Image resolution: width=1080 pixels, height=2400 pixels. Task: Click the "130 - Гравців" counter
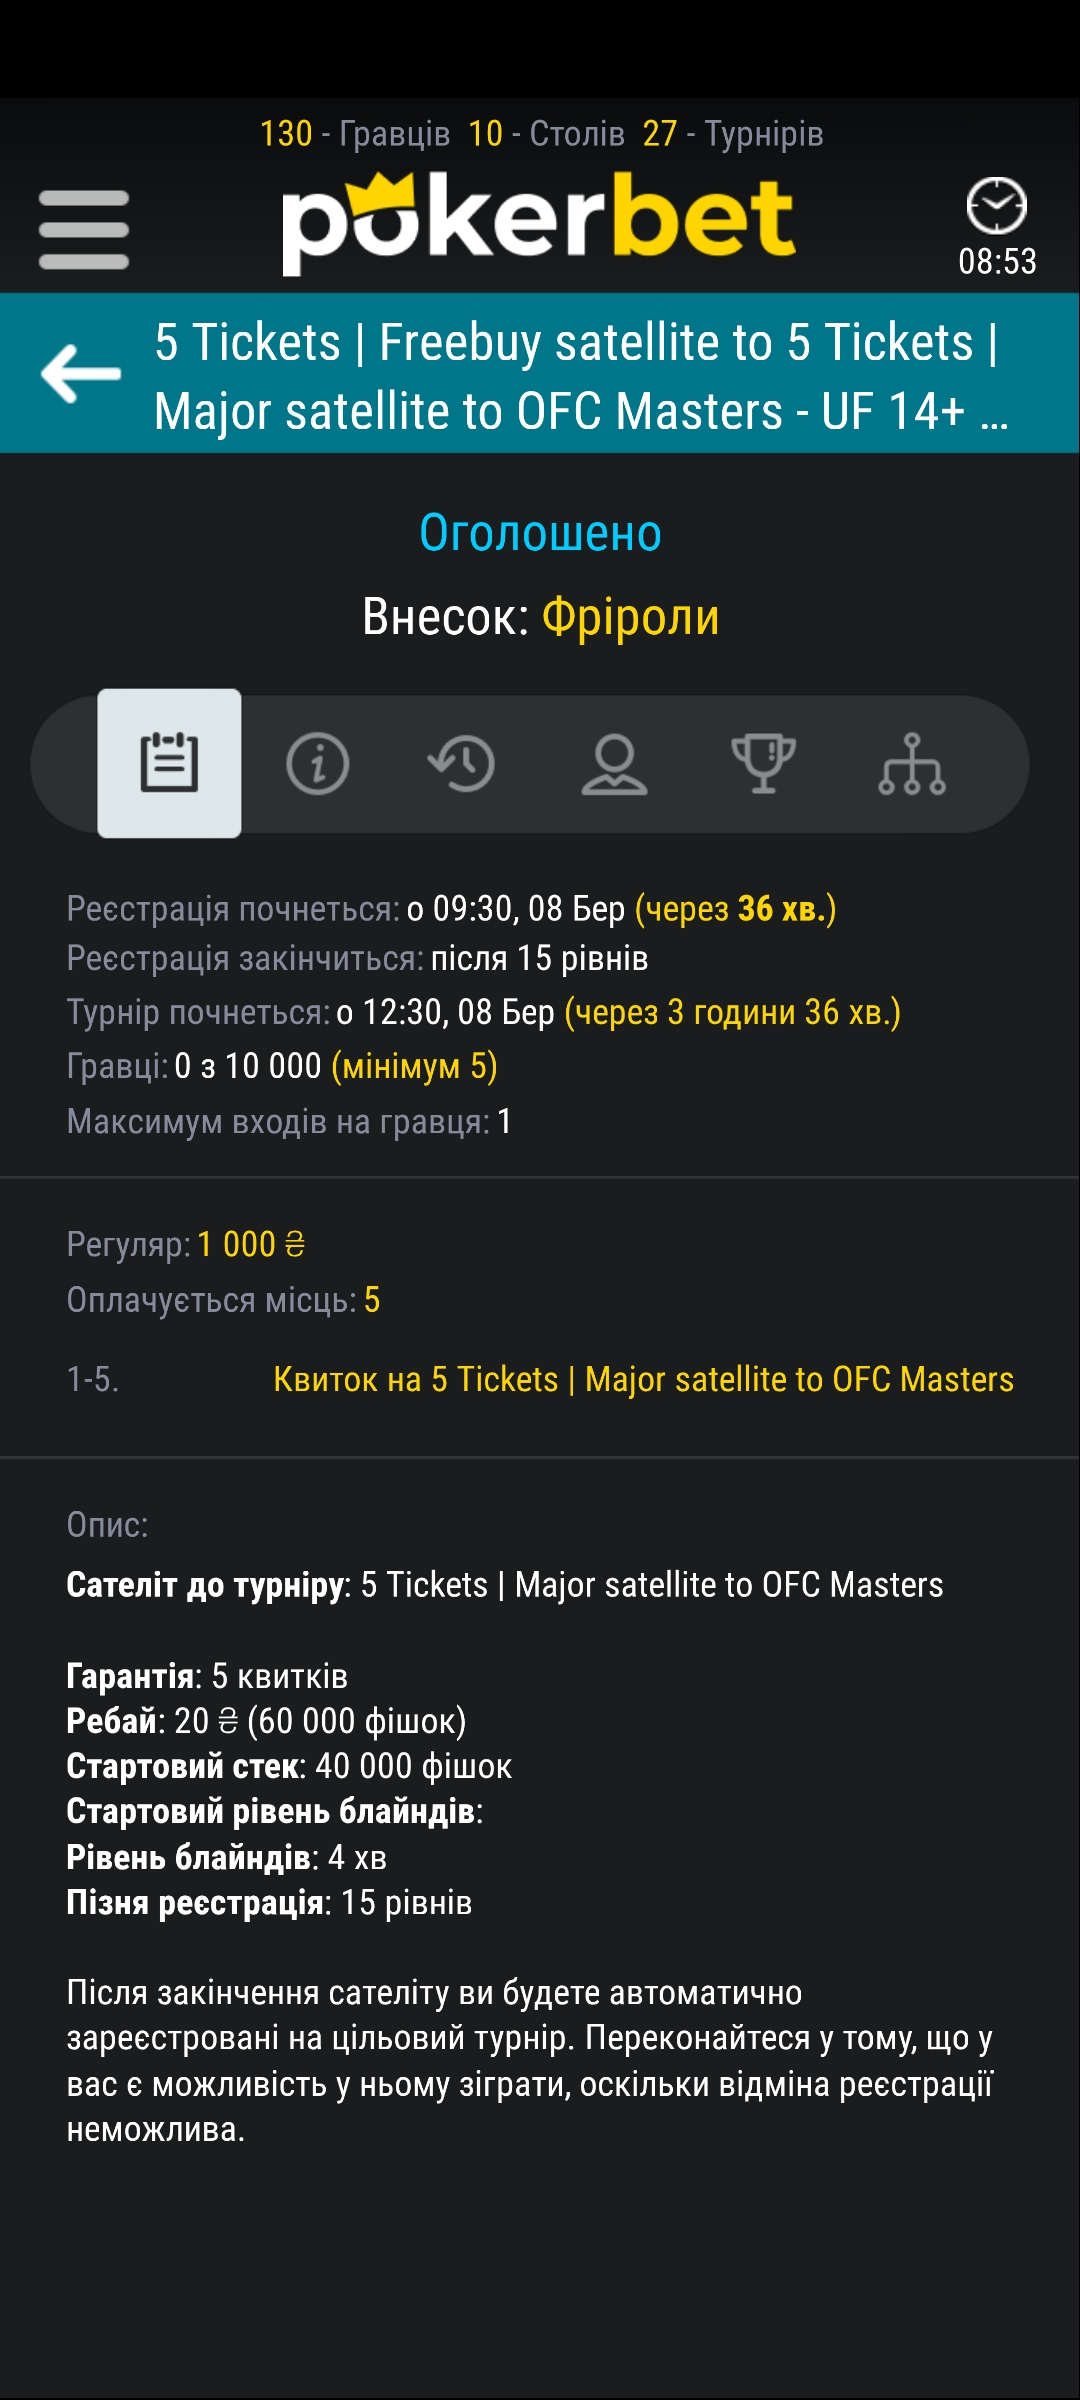355,133
